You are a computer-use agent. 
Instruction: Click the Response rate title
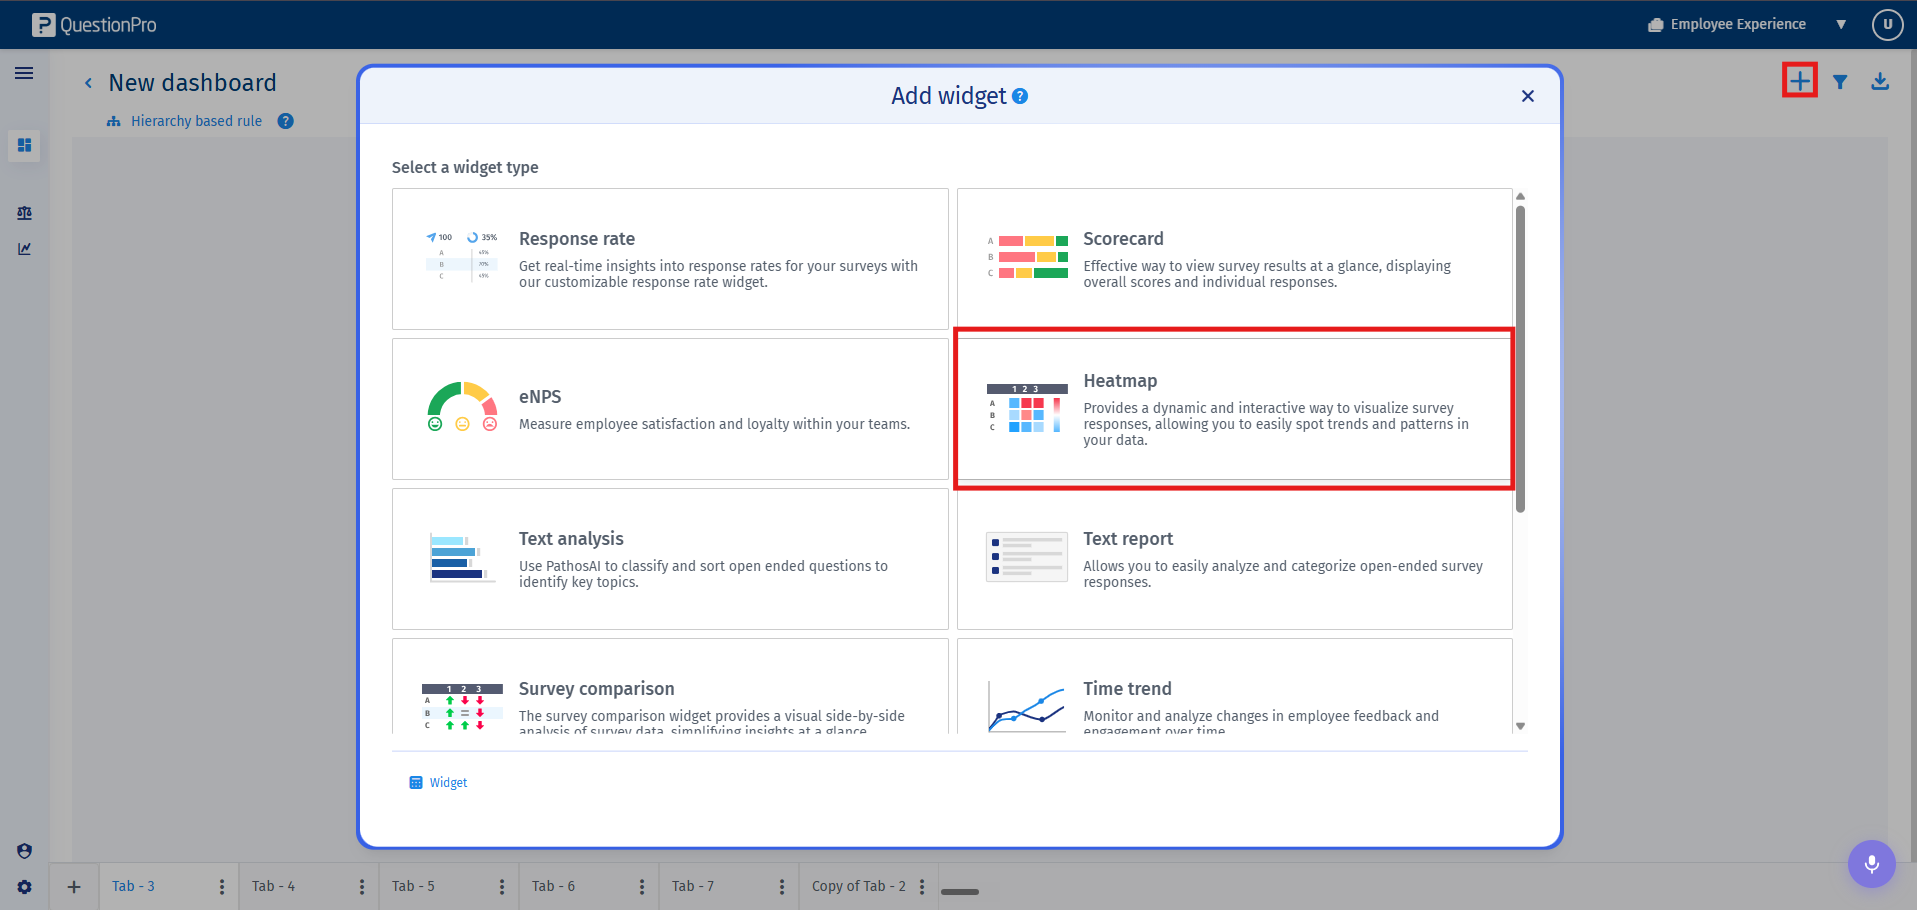(577, 239)
